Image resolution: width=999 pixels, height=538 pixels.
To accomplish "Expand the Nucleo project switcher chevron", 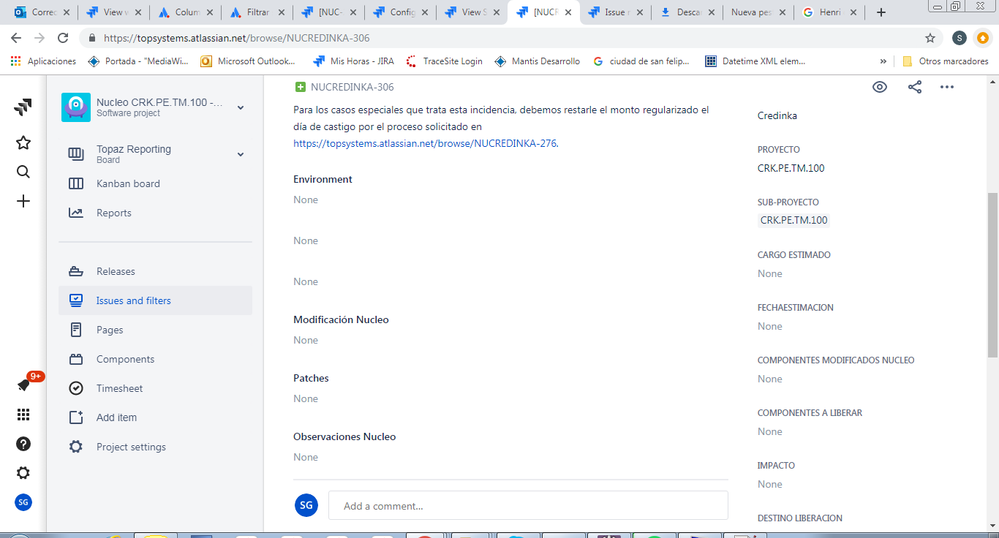I will tap(241, 108).
